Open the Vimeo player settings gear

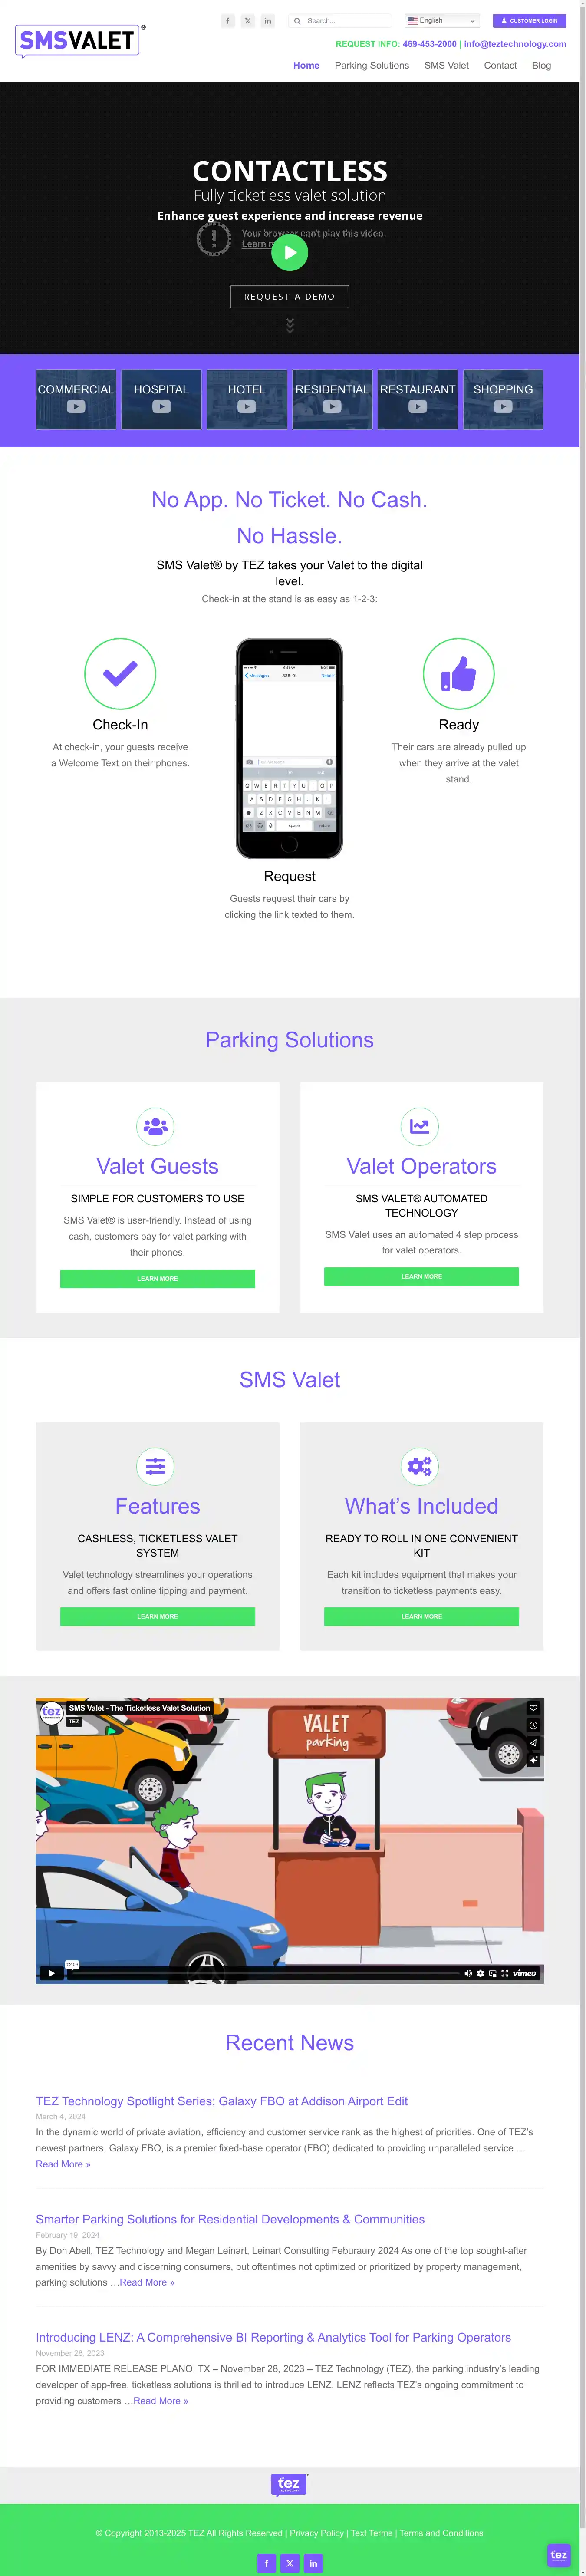480,1973
